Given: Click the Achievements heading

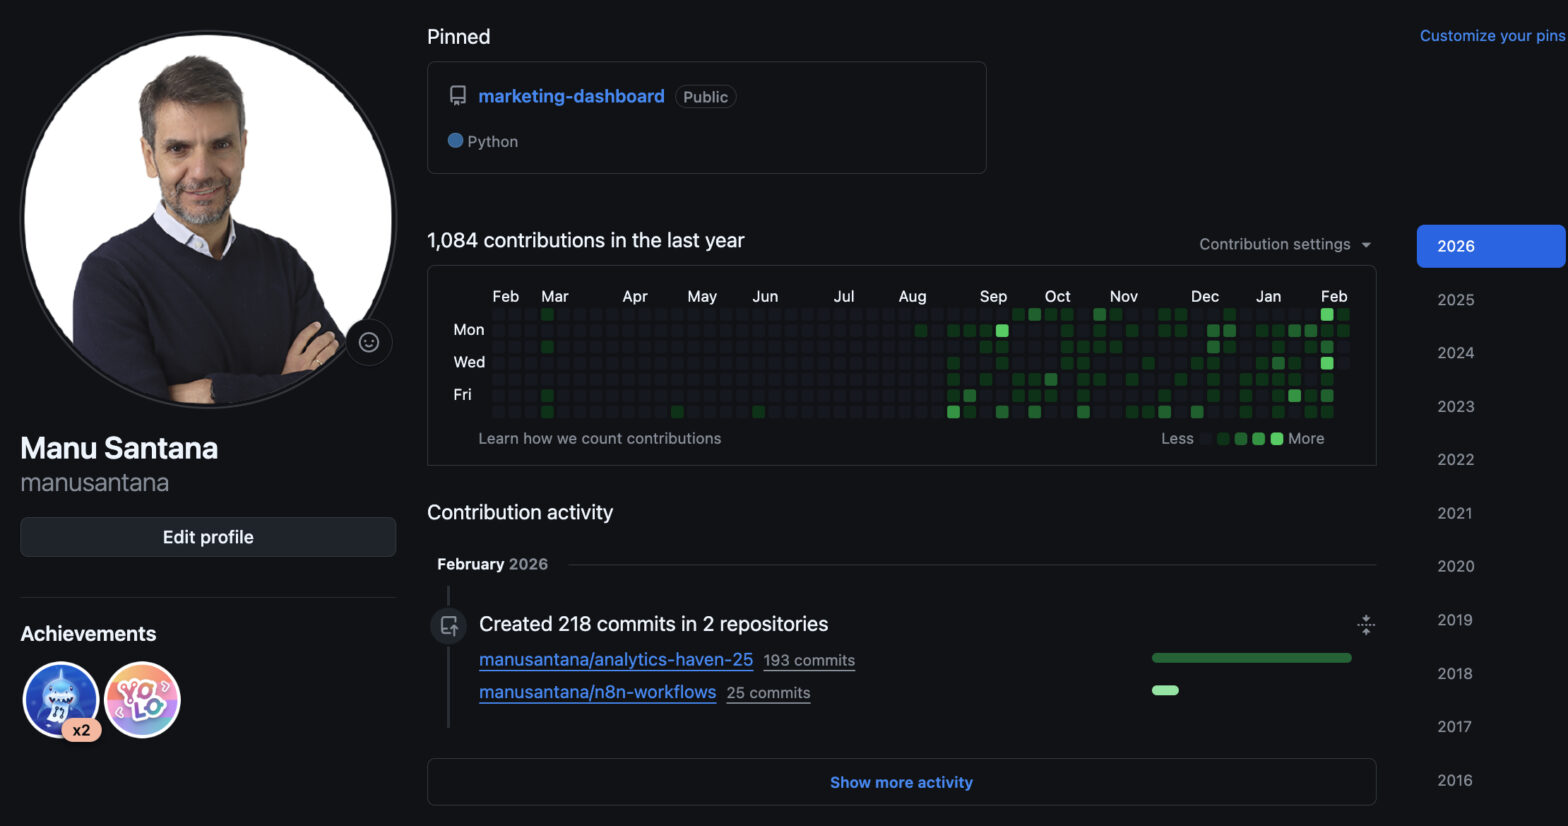Looking at the screenshot, I should tap(88, 634).
